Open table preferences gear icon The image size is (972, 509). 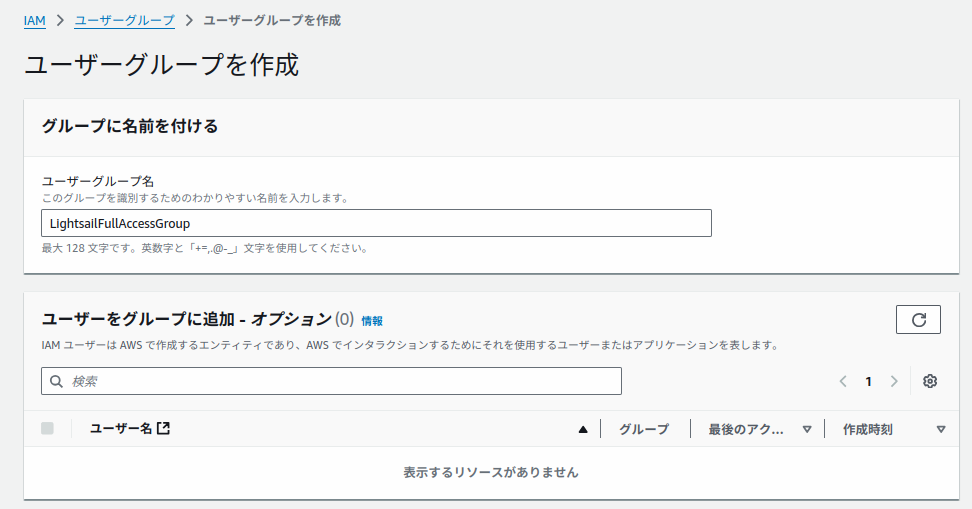[930, 381]
